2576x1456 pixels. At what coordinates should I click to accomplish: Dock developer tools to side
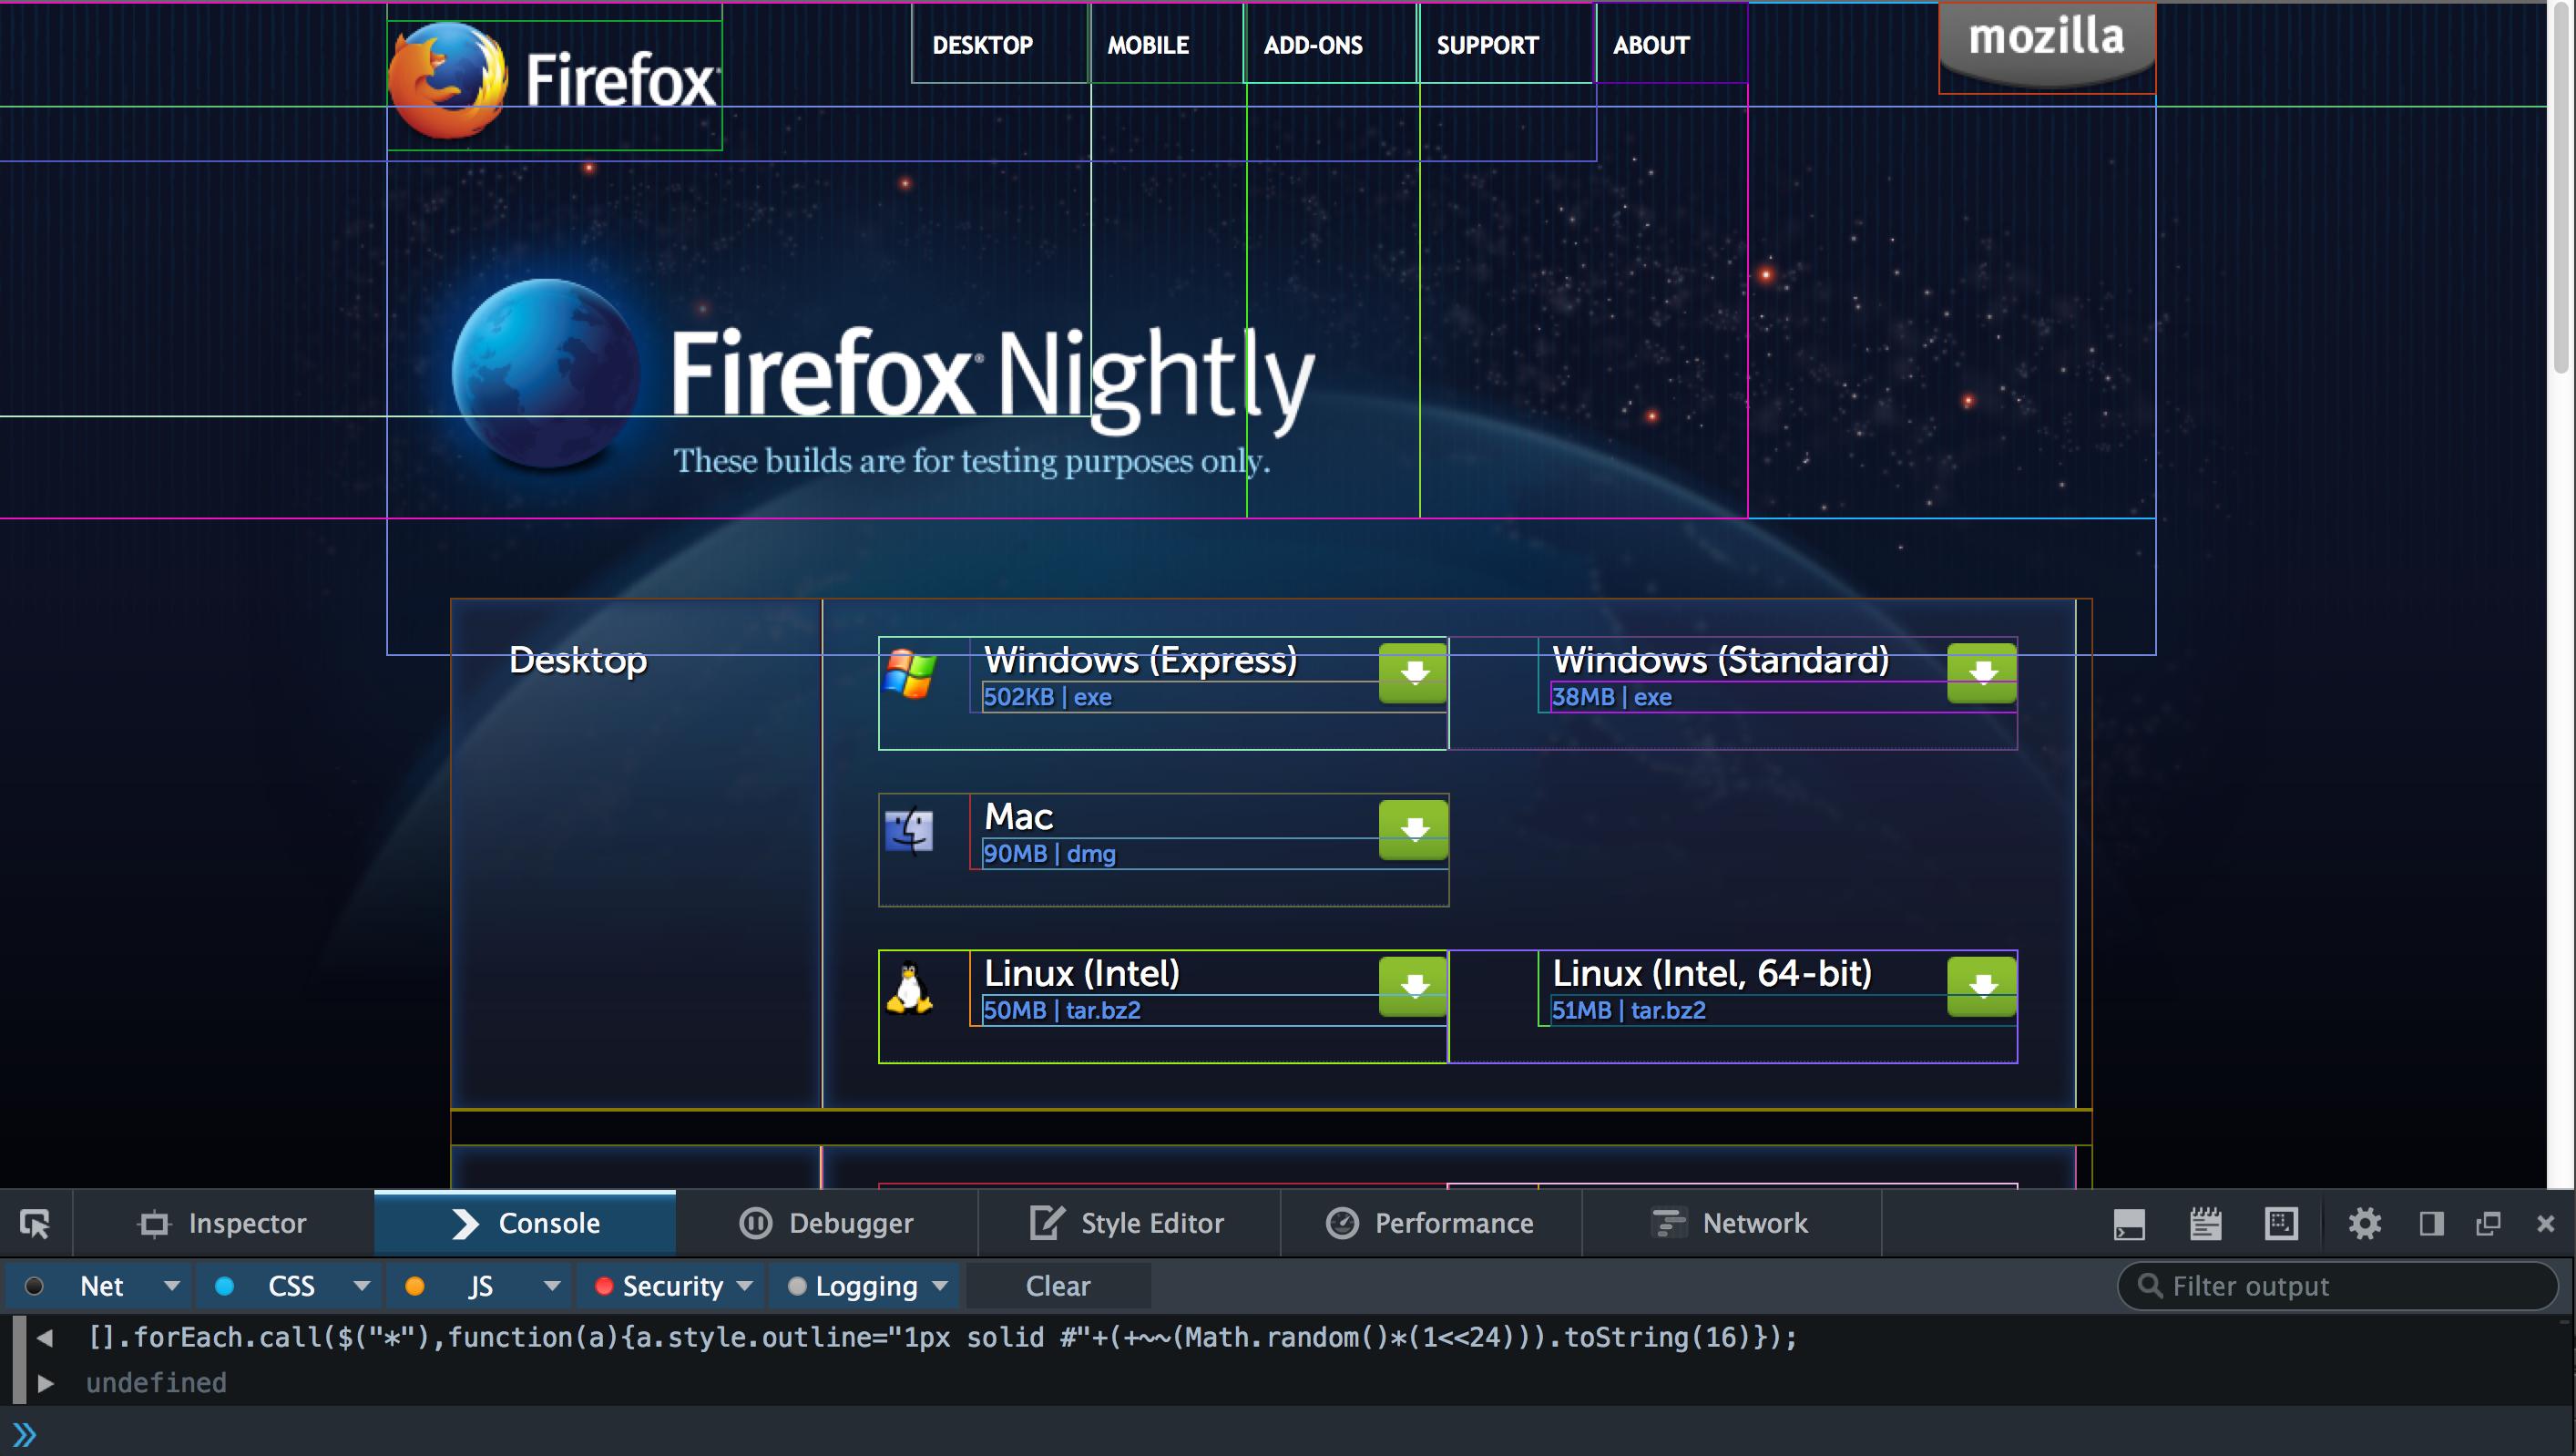[2432, 1223]
